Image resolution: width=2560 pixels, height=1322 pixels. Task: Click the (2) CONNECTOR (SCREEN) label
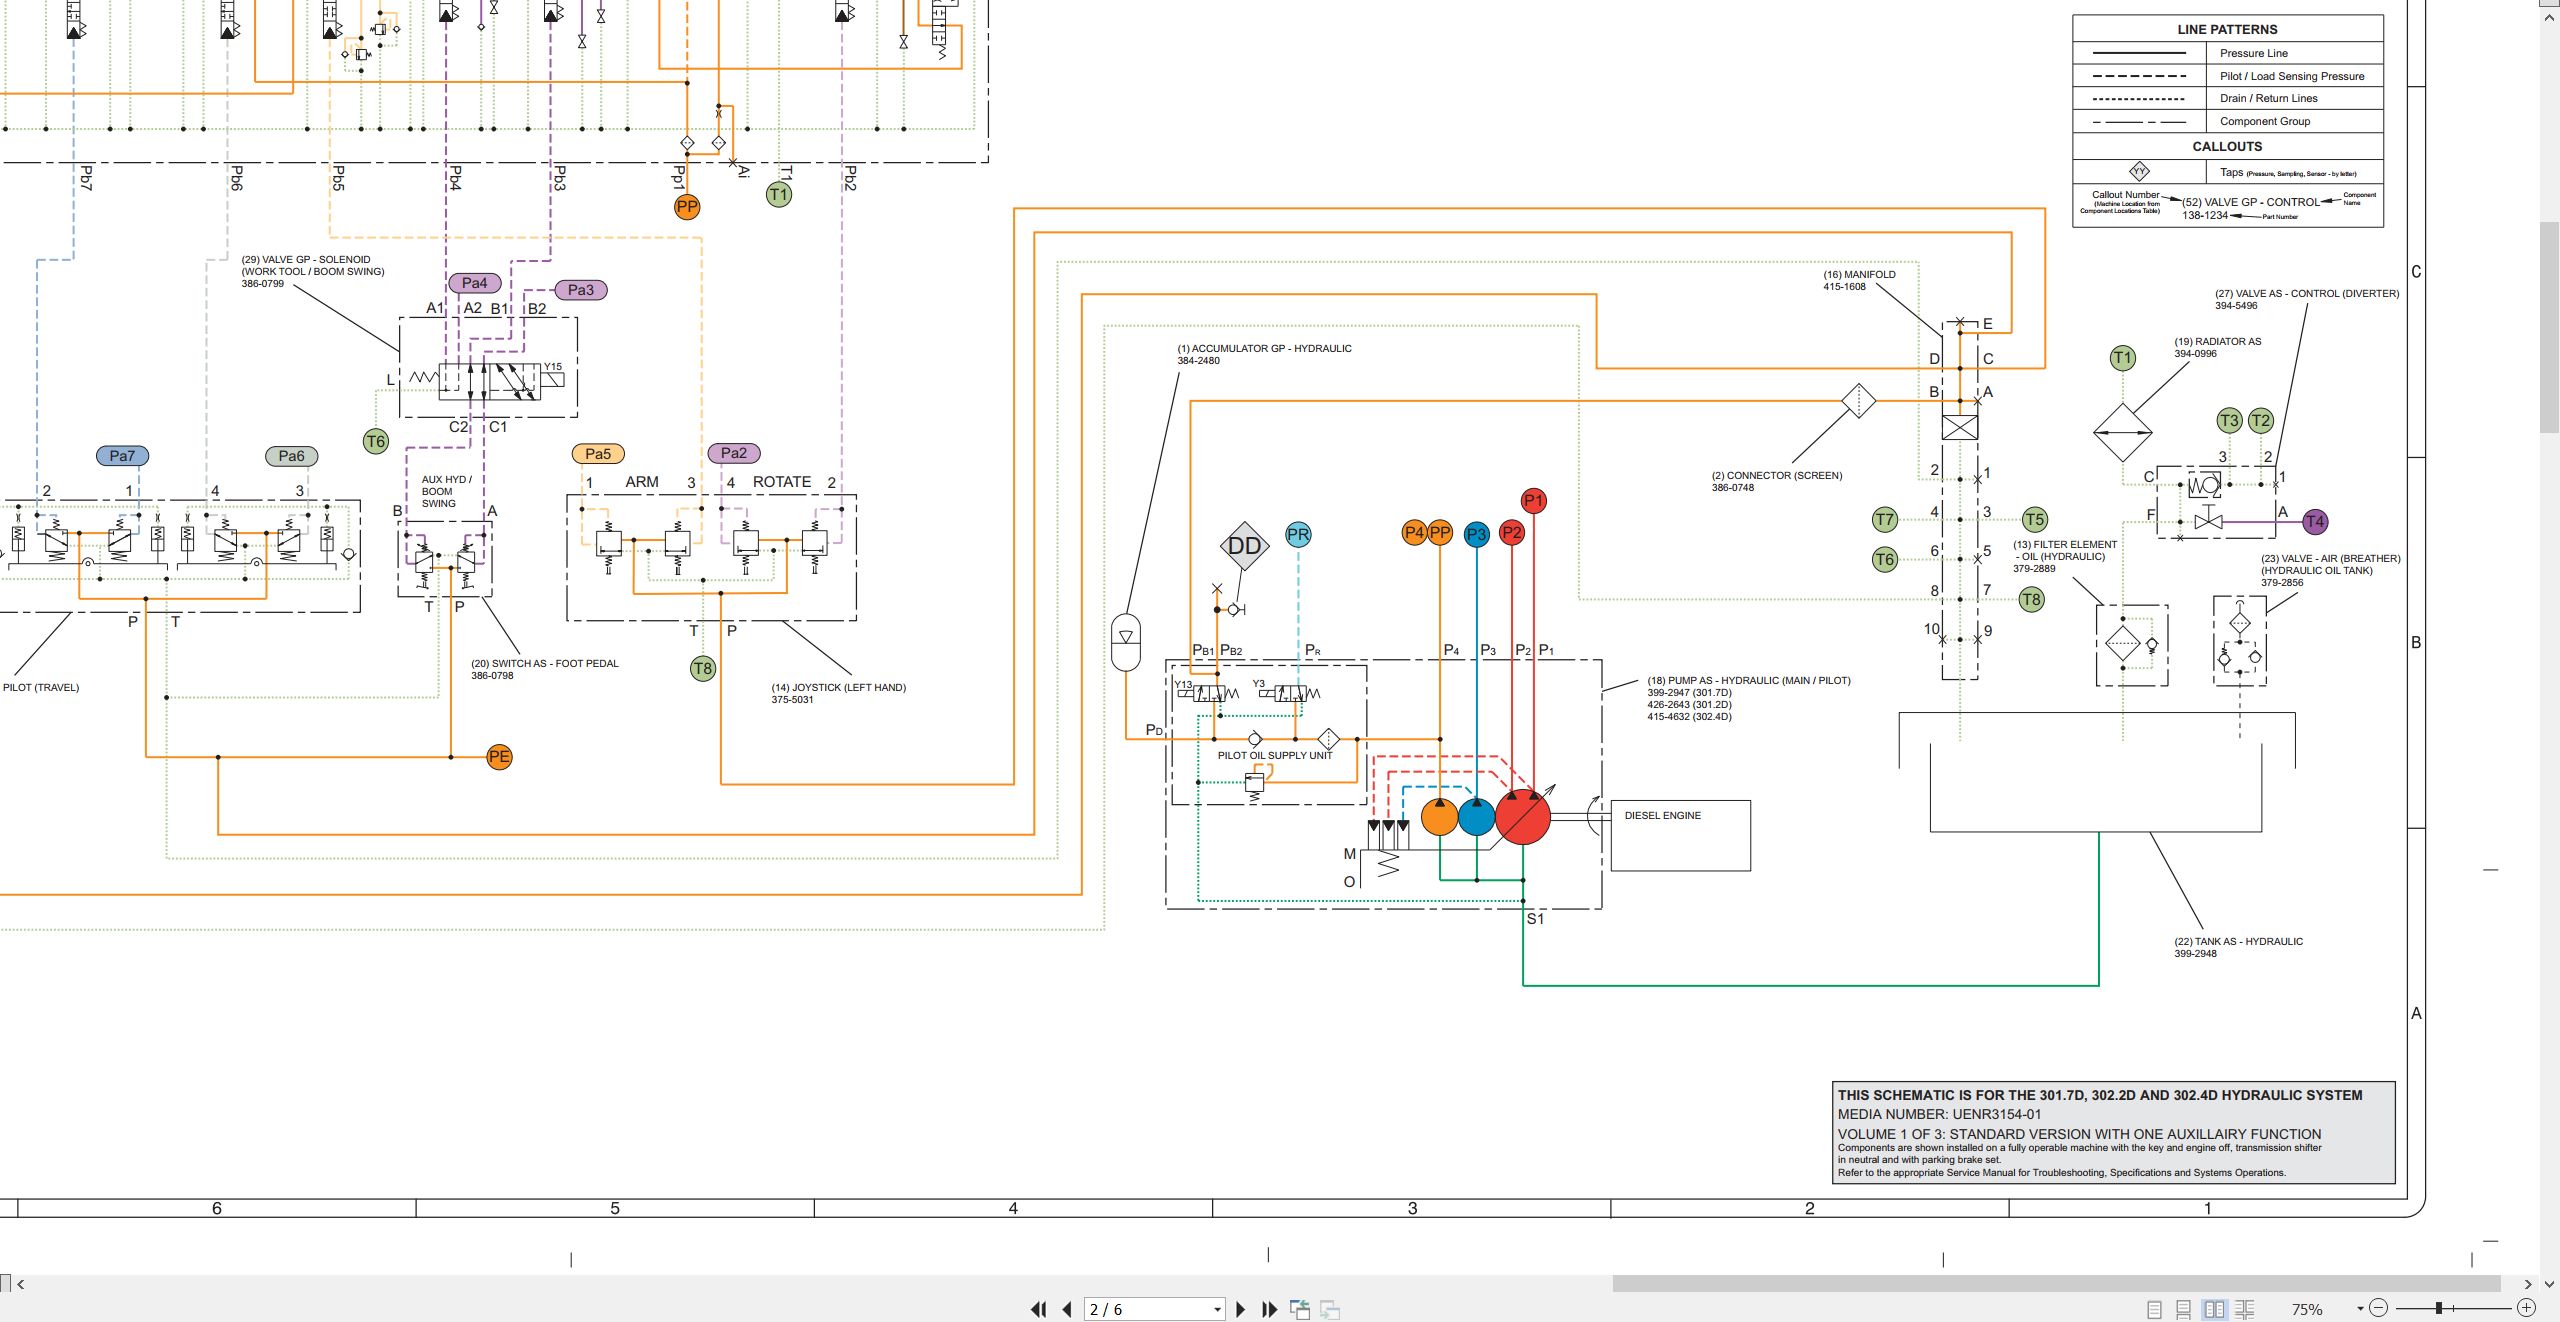pos(1777,476)
